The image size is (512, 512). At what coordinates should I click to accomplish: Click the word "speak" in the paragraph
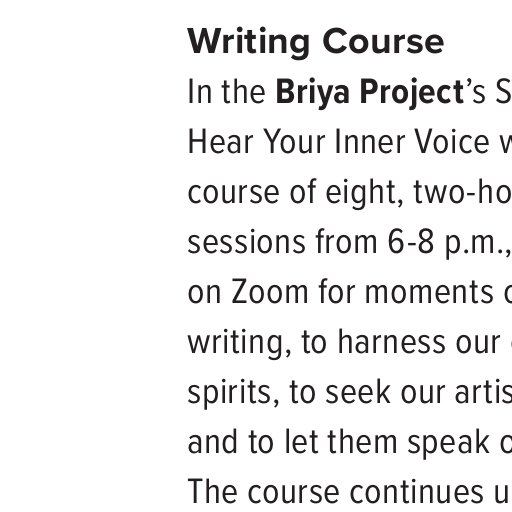click(448, 442)
